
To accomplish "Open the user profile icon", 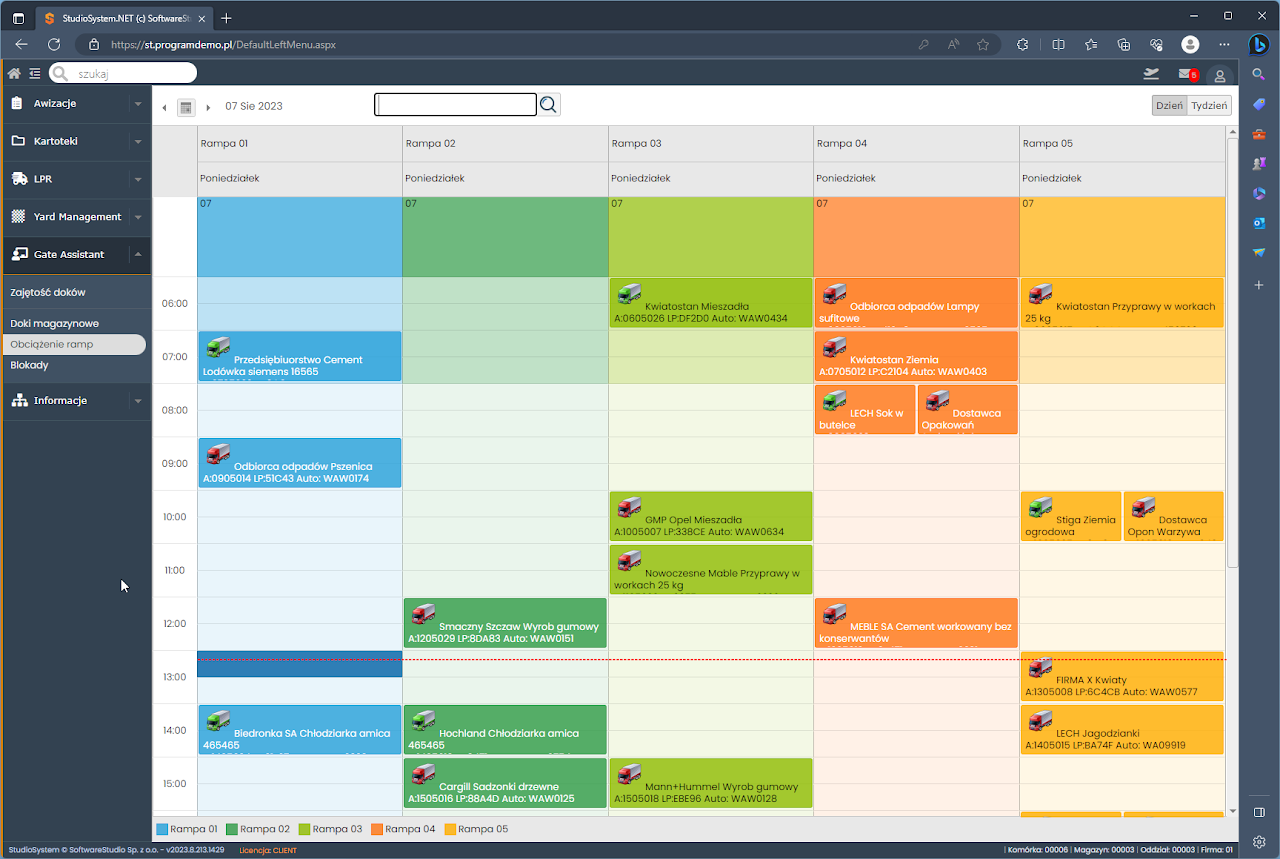I will tap(1219, 75).
